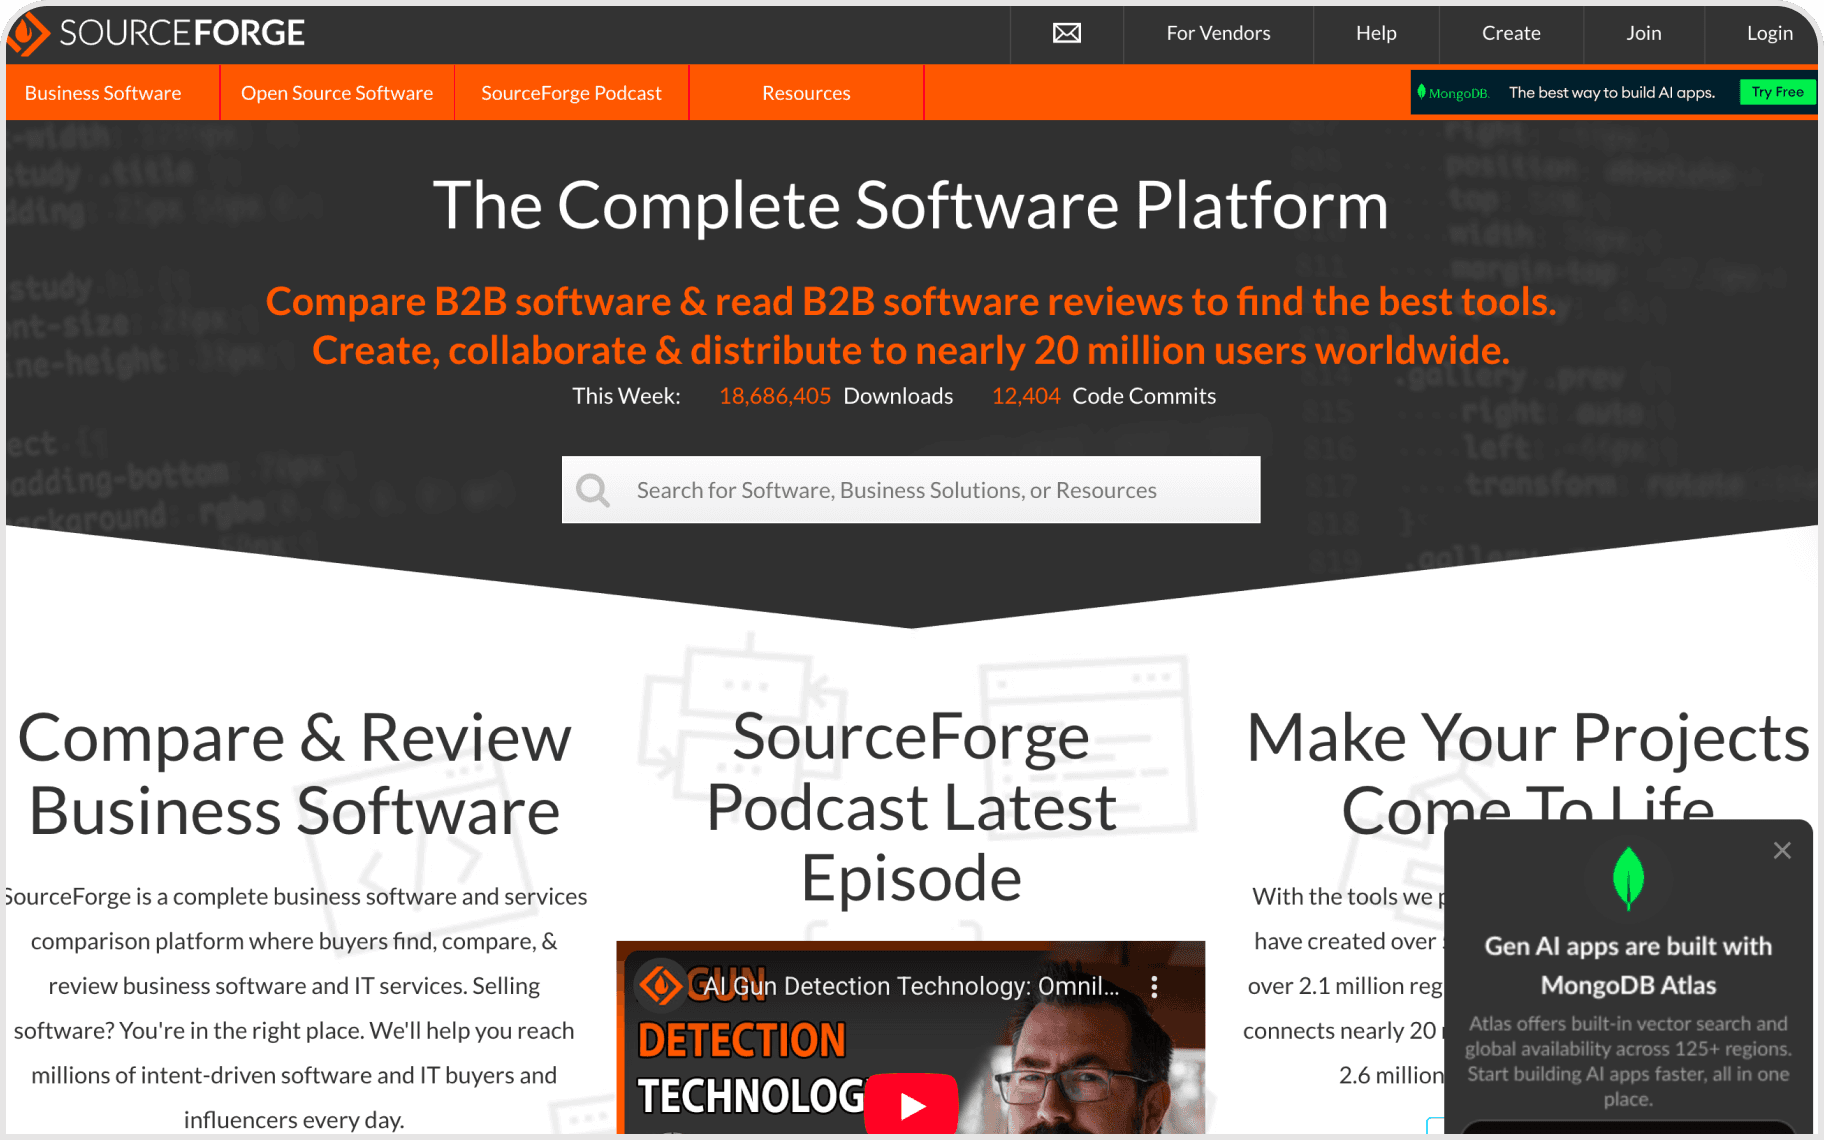Open the Resources tab
Image resolution: width=1824 pixels, height=1140 pixels.
coord(806,93)
